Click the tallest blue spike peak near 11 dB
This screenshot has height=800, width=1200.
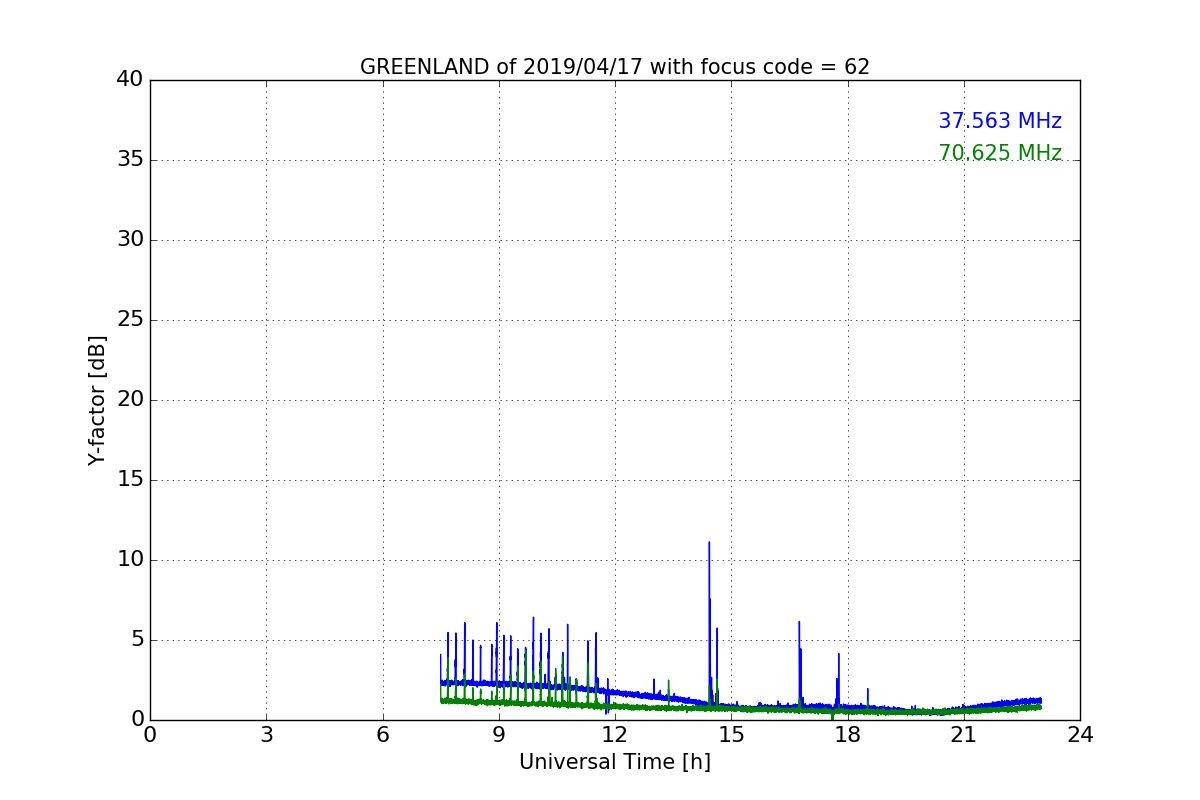(709, 543)
